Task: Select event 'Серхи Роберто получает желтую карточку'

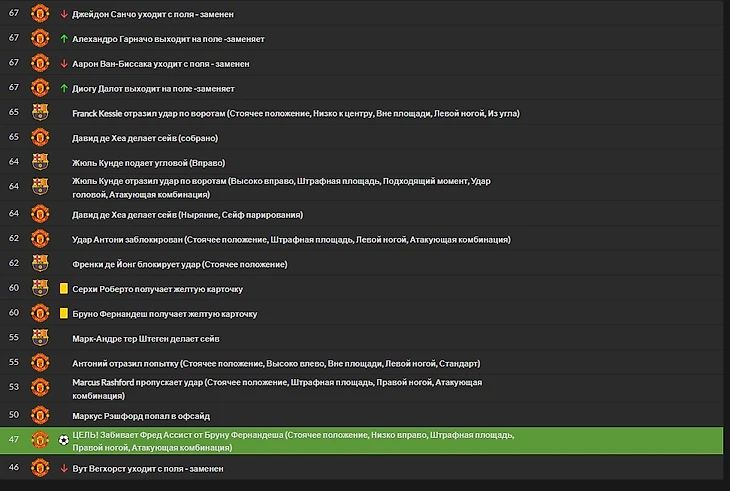Action: (157, 289)
